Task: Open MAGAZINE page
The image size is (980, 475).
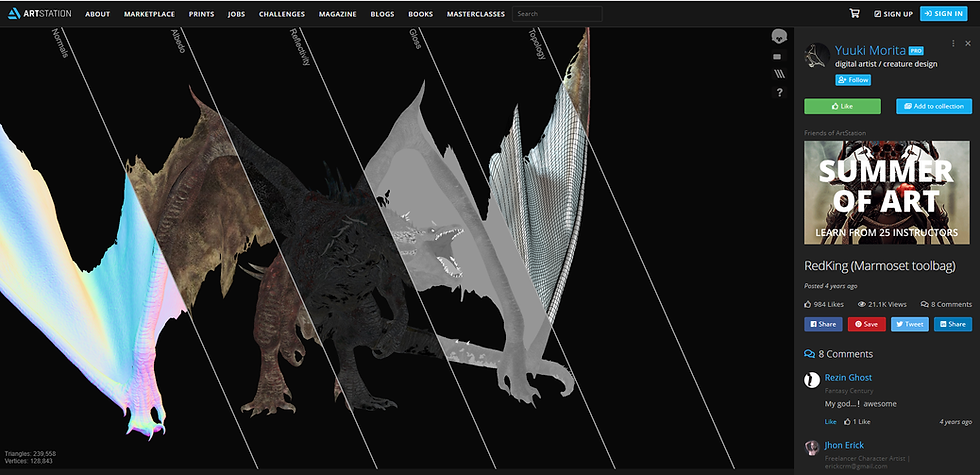Action: (338, 14)
